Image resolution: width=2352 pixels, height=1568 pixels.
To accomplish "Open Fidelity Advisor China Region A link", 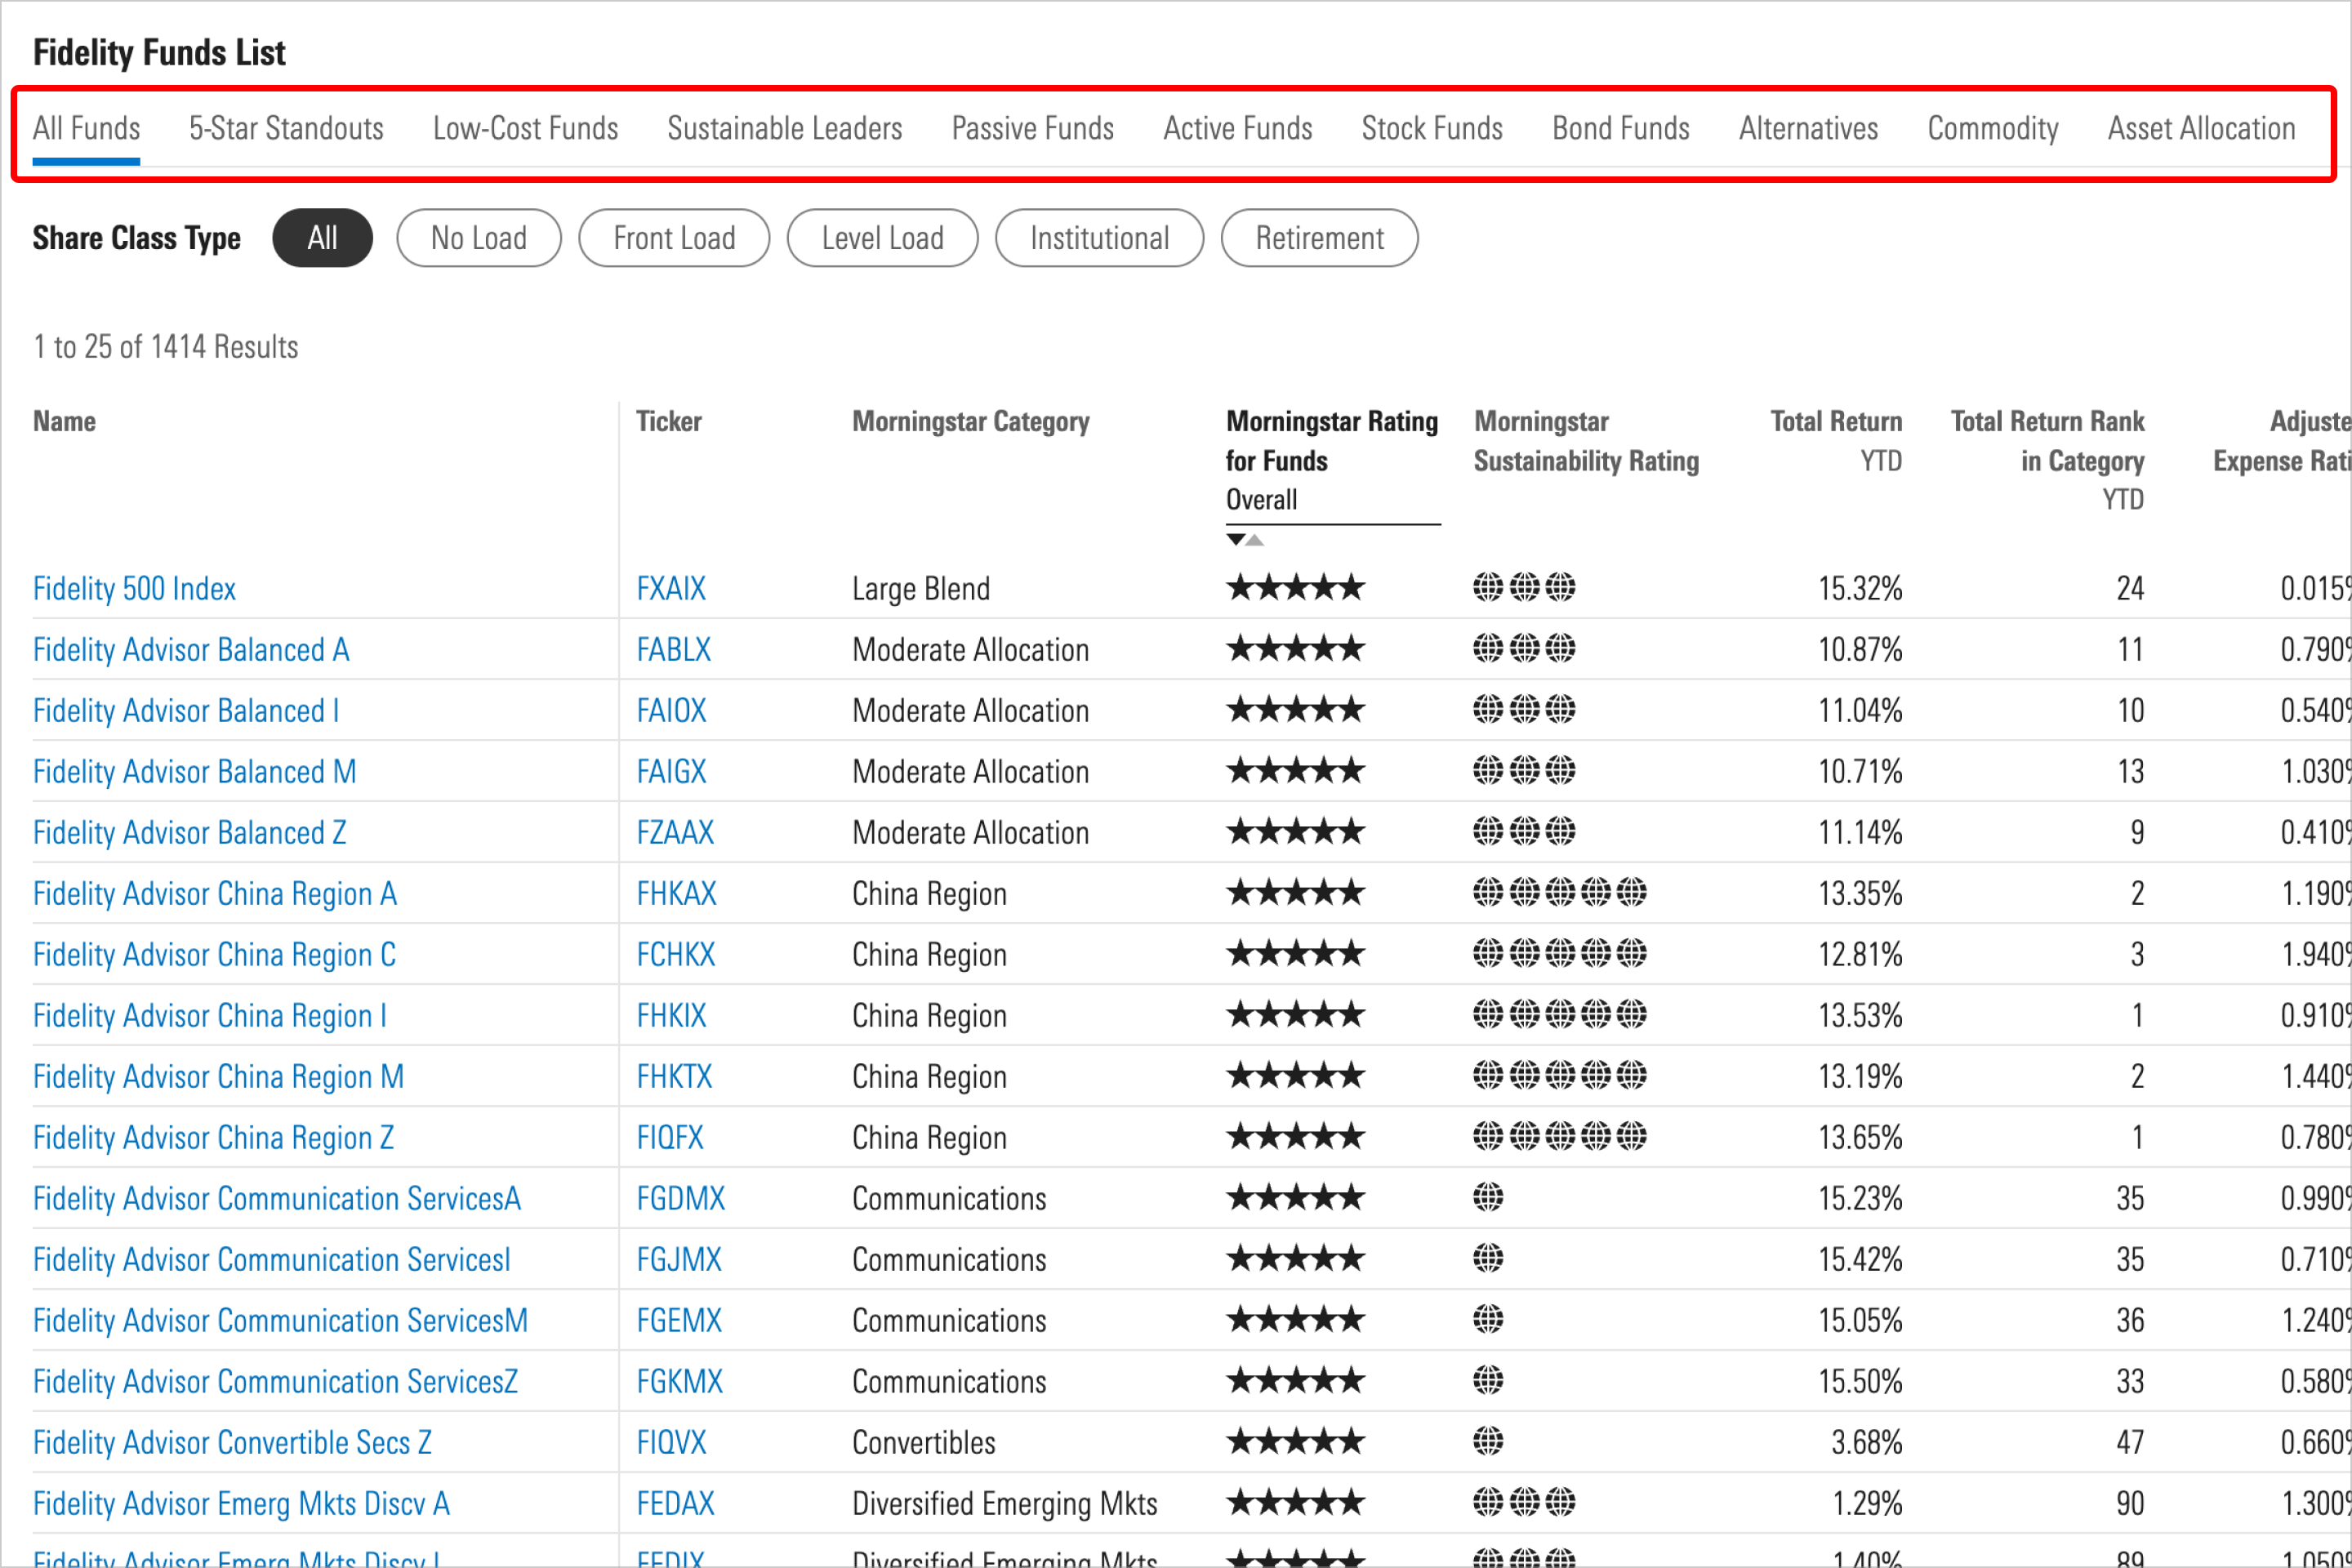I will click(215, 893).
